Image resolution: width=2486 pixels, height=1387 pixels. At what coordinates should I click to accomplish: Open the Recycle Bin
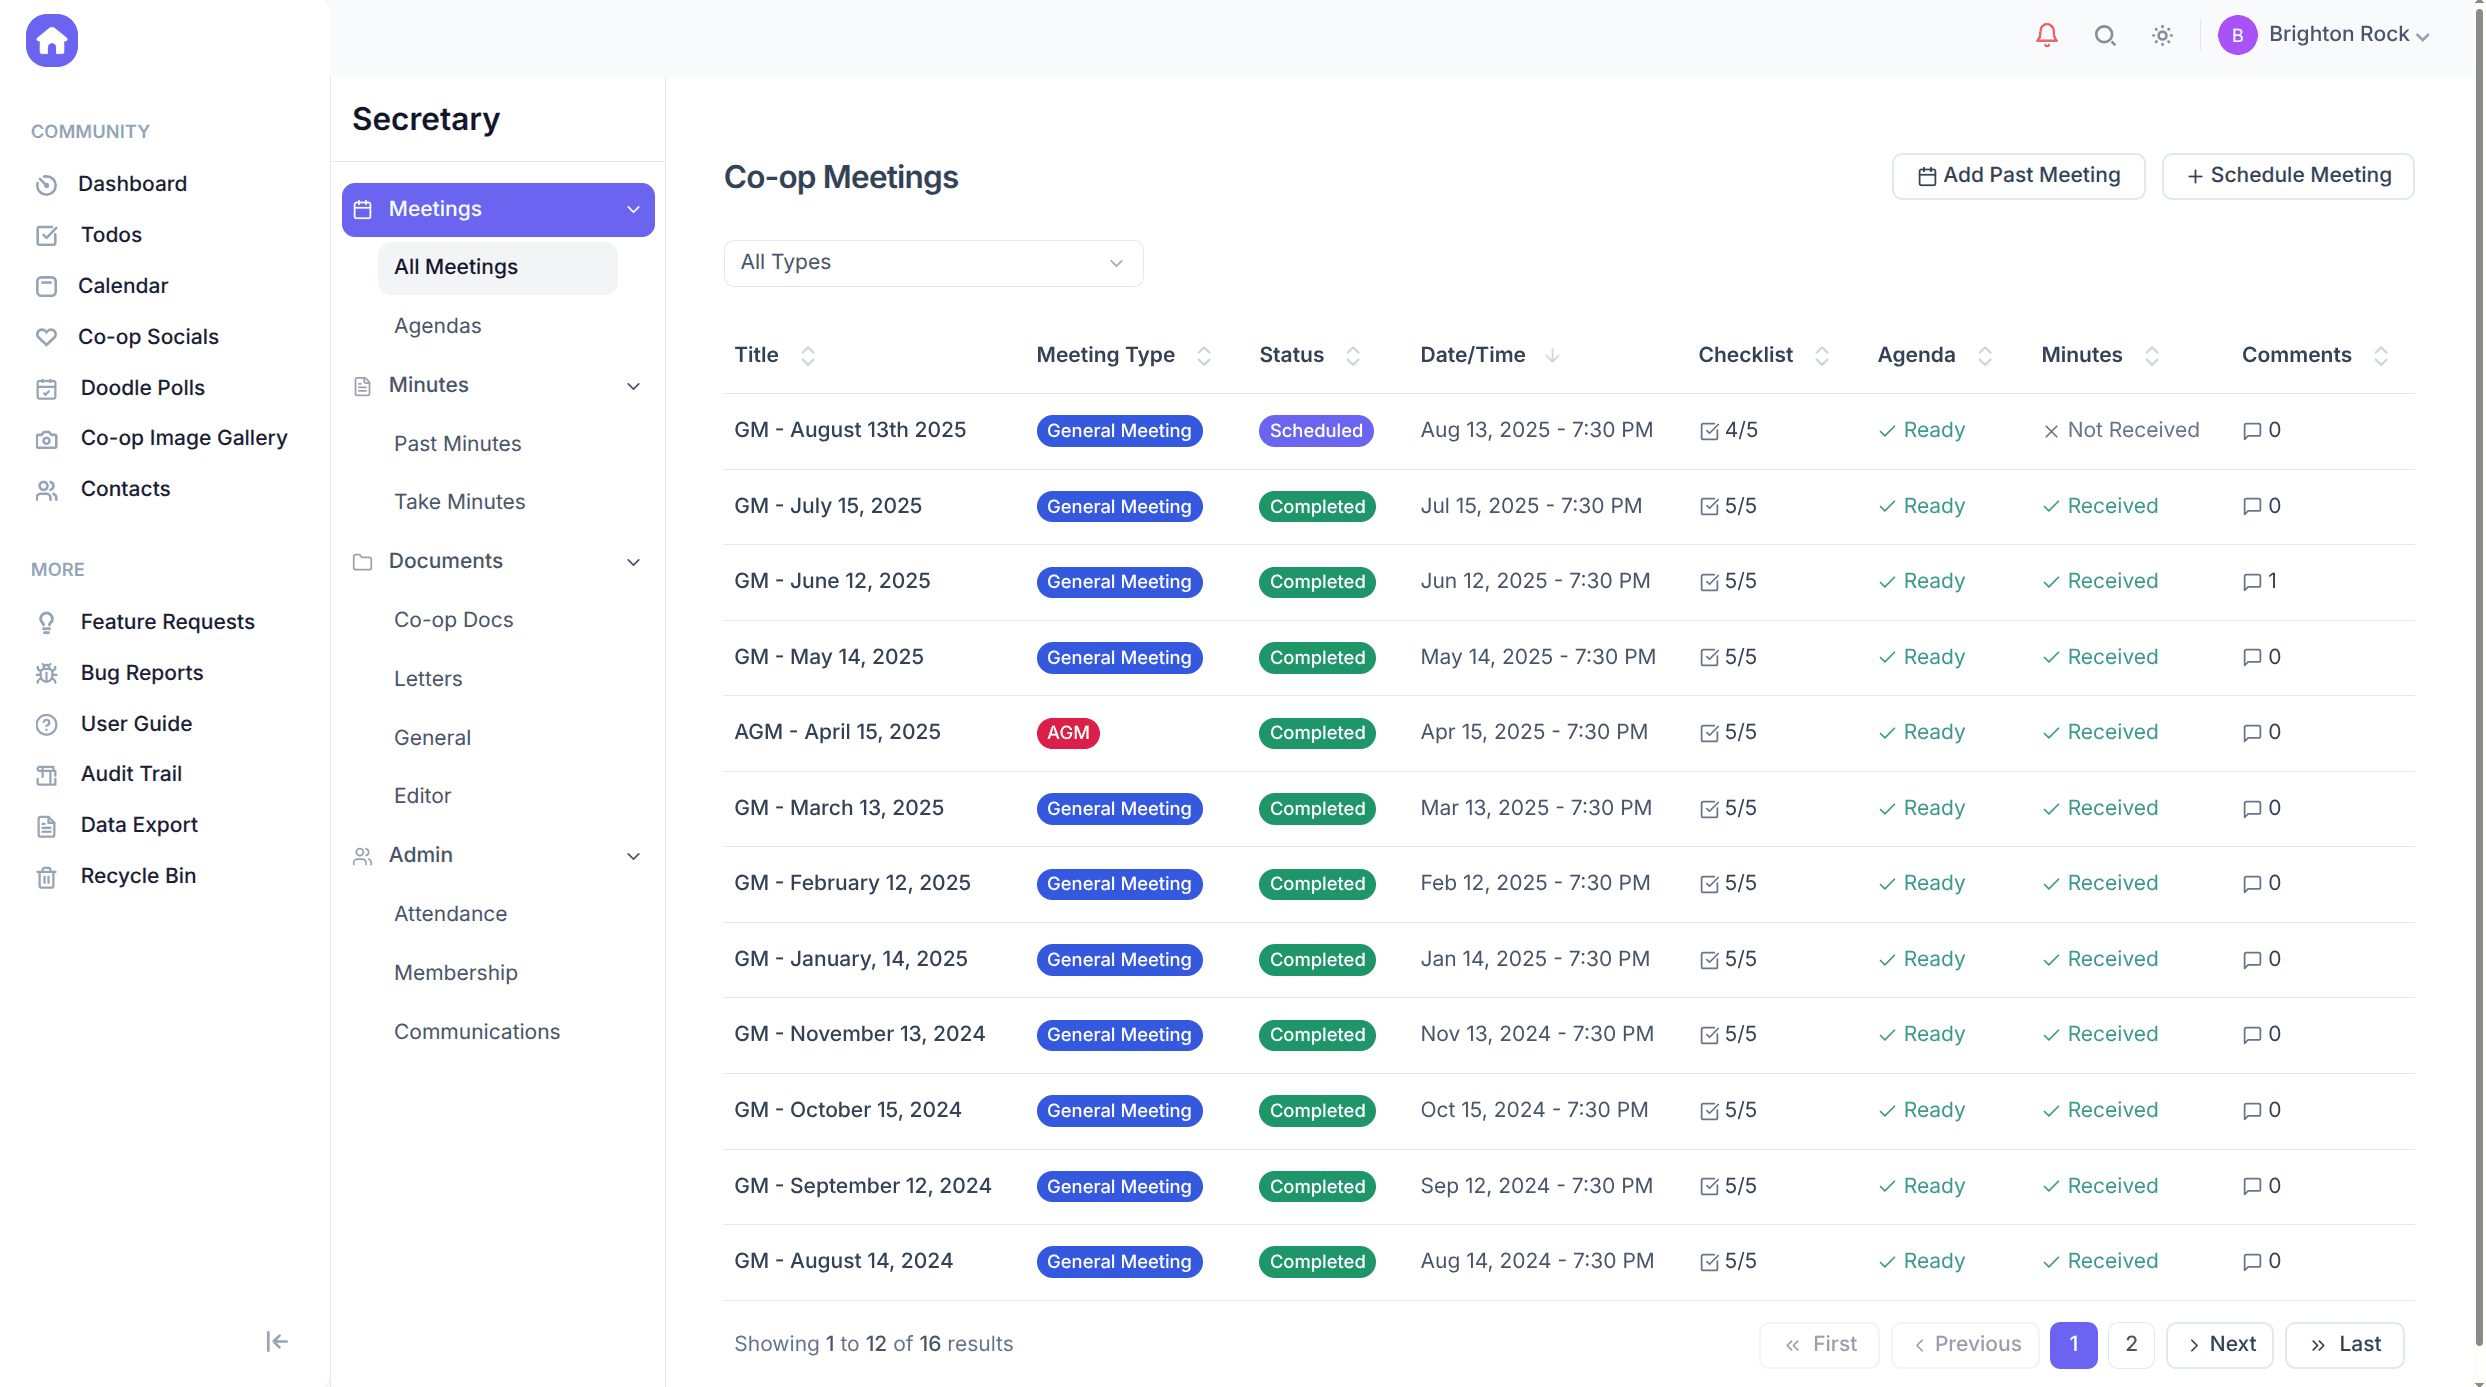(137, 875)
